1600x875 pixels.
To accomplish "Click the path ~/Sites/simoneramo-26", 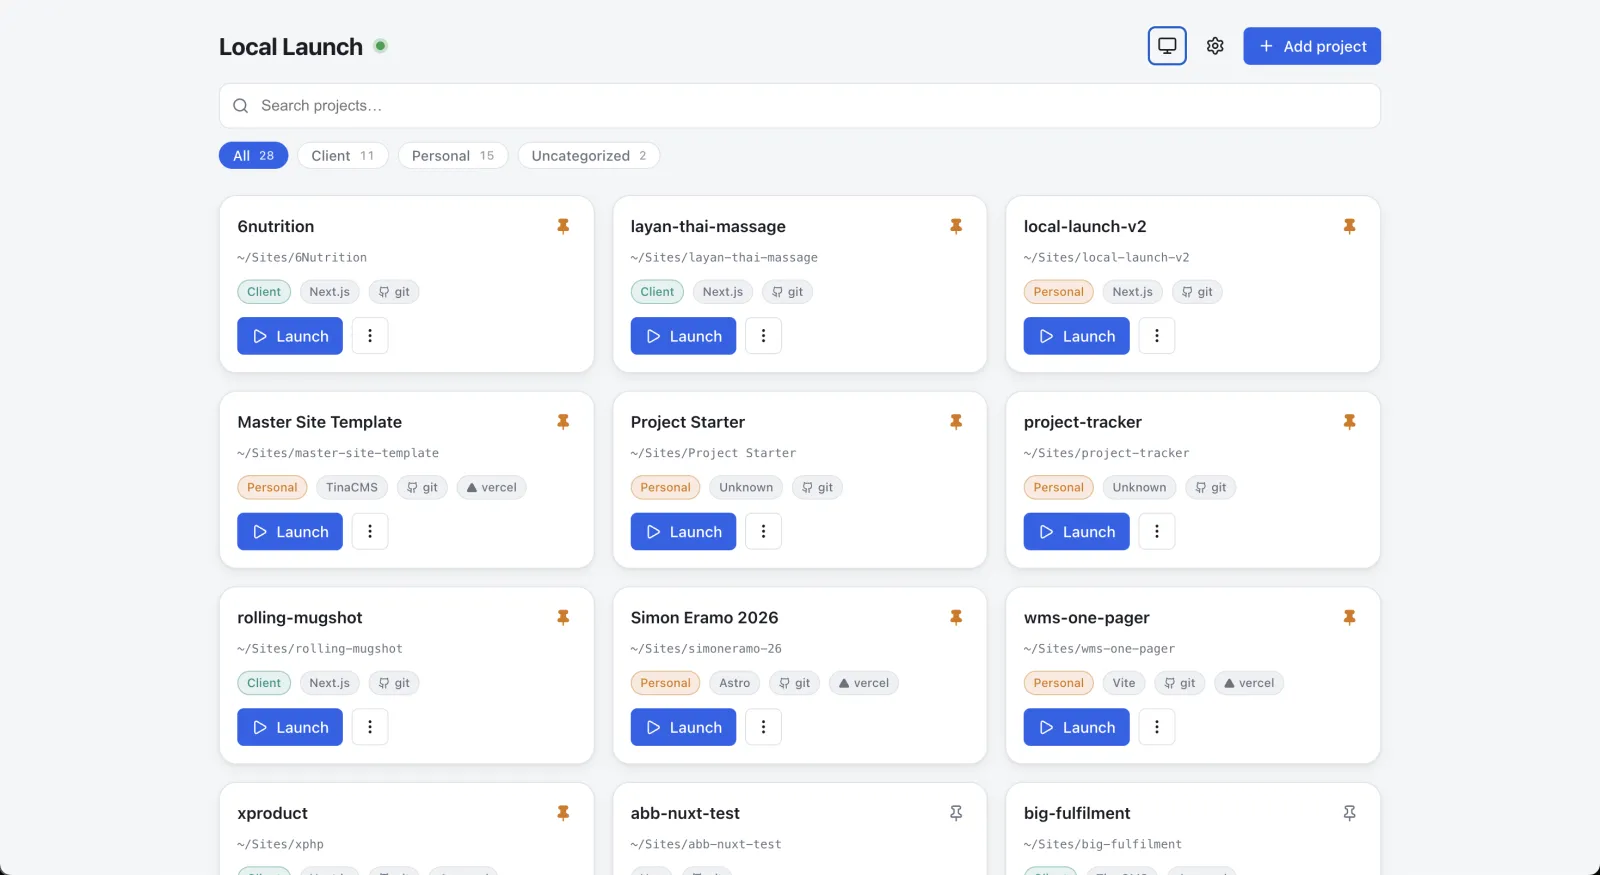I will (x=706, y=649).
